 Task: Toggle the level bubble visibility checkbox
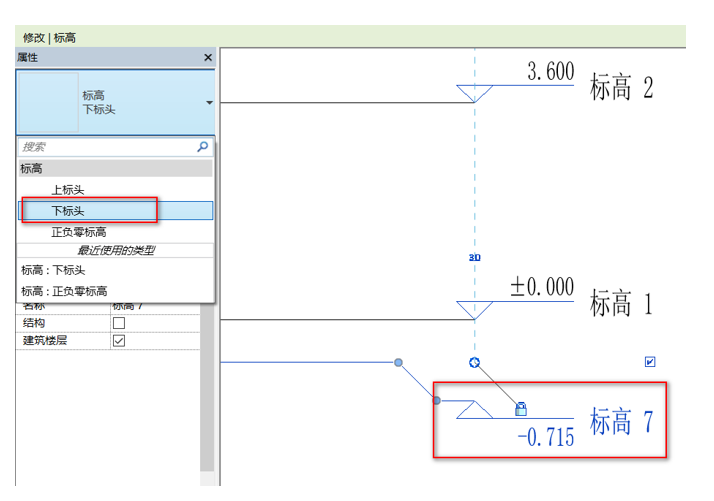[650, 362]
